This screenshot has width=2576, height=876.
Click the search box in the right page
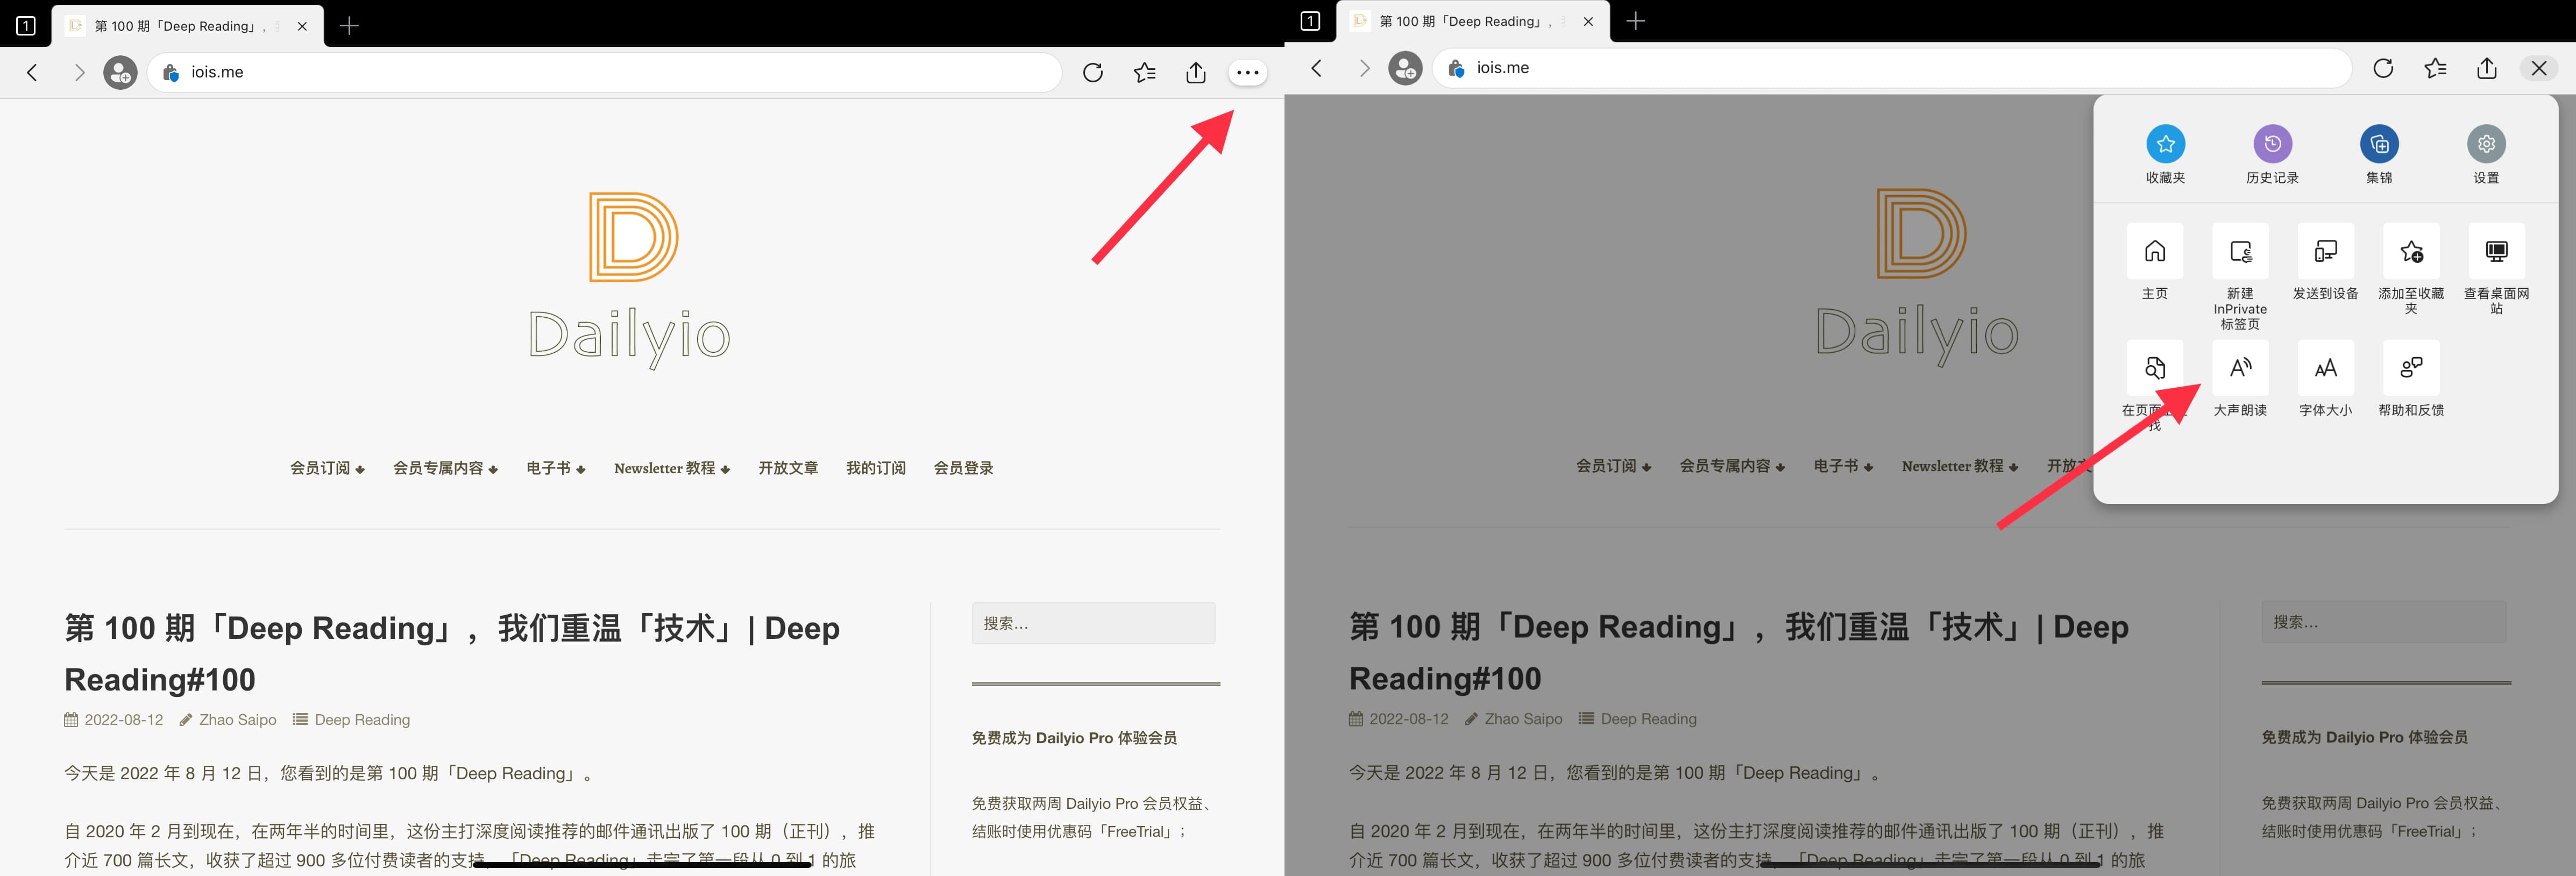(x=2384, y=622)
